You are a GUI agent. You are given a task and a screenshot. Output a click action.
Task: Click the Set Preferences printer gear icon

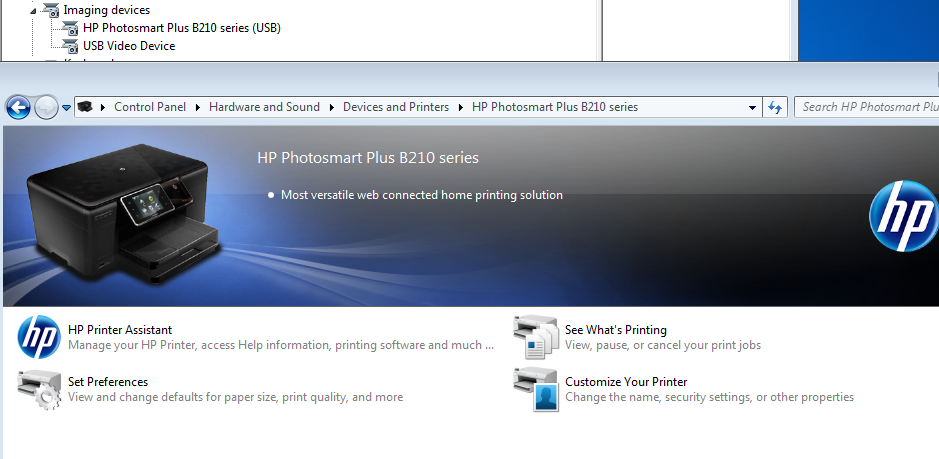[x=39, y=389]
